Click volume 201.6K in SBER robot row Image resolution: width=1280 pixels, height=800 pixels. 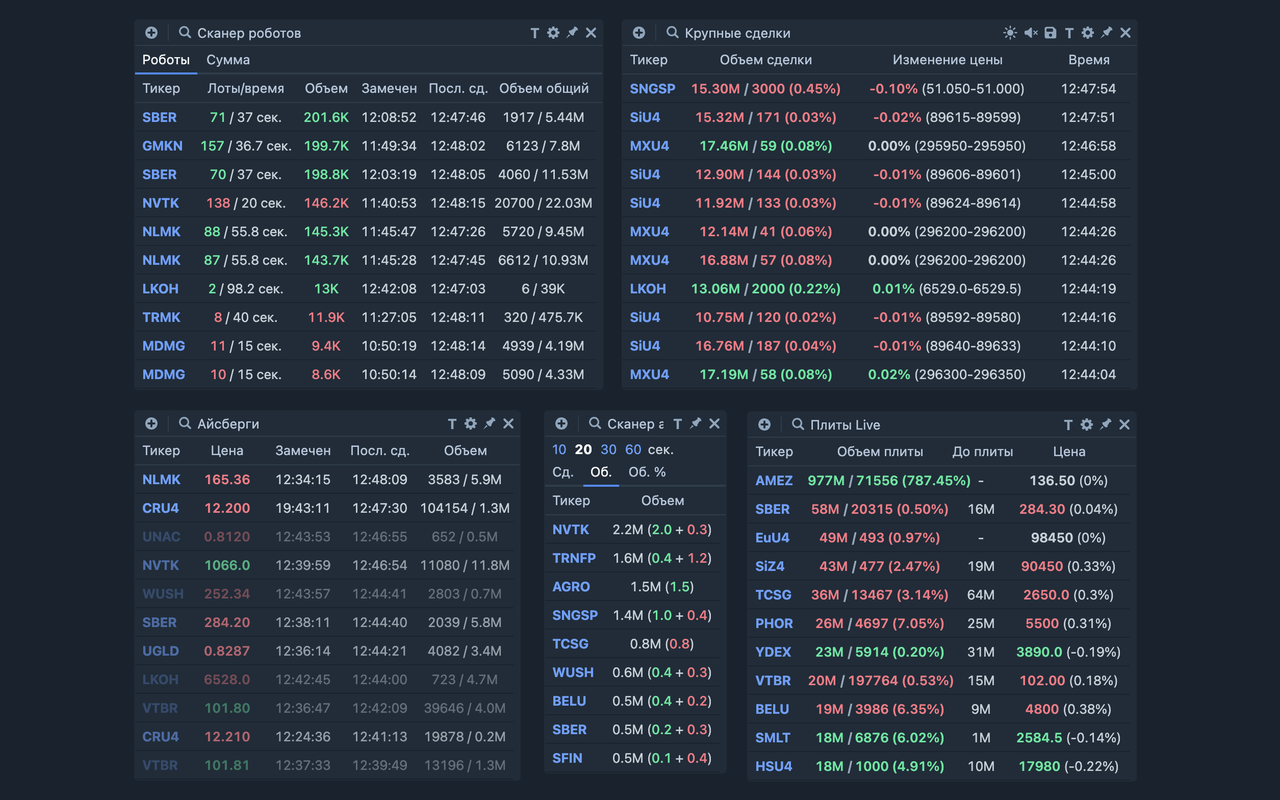point(326,118)
